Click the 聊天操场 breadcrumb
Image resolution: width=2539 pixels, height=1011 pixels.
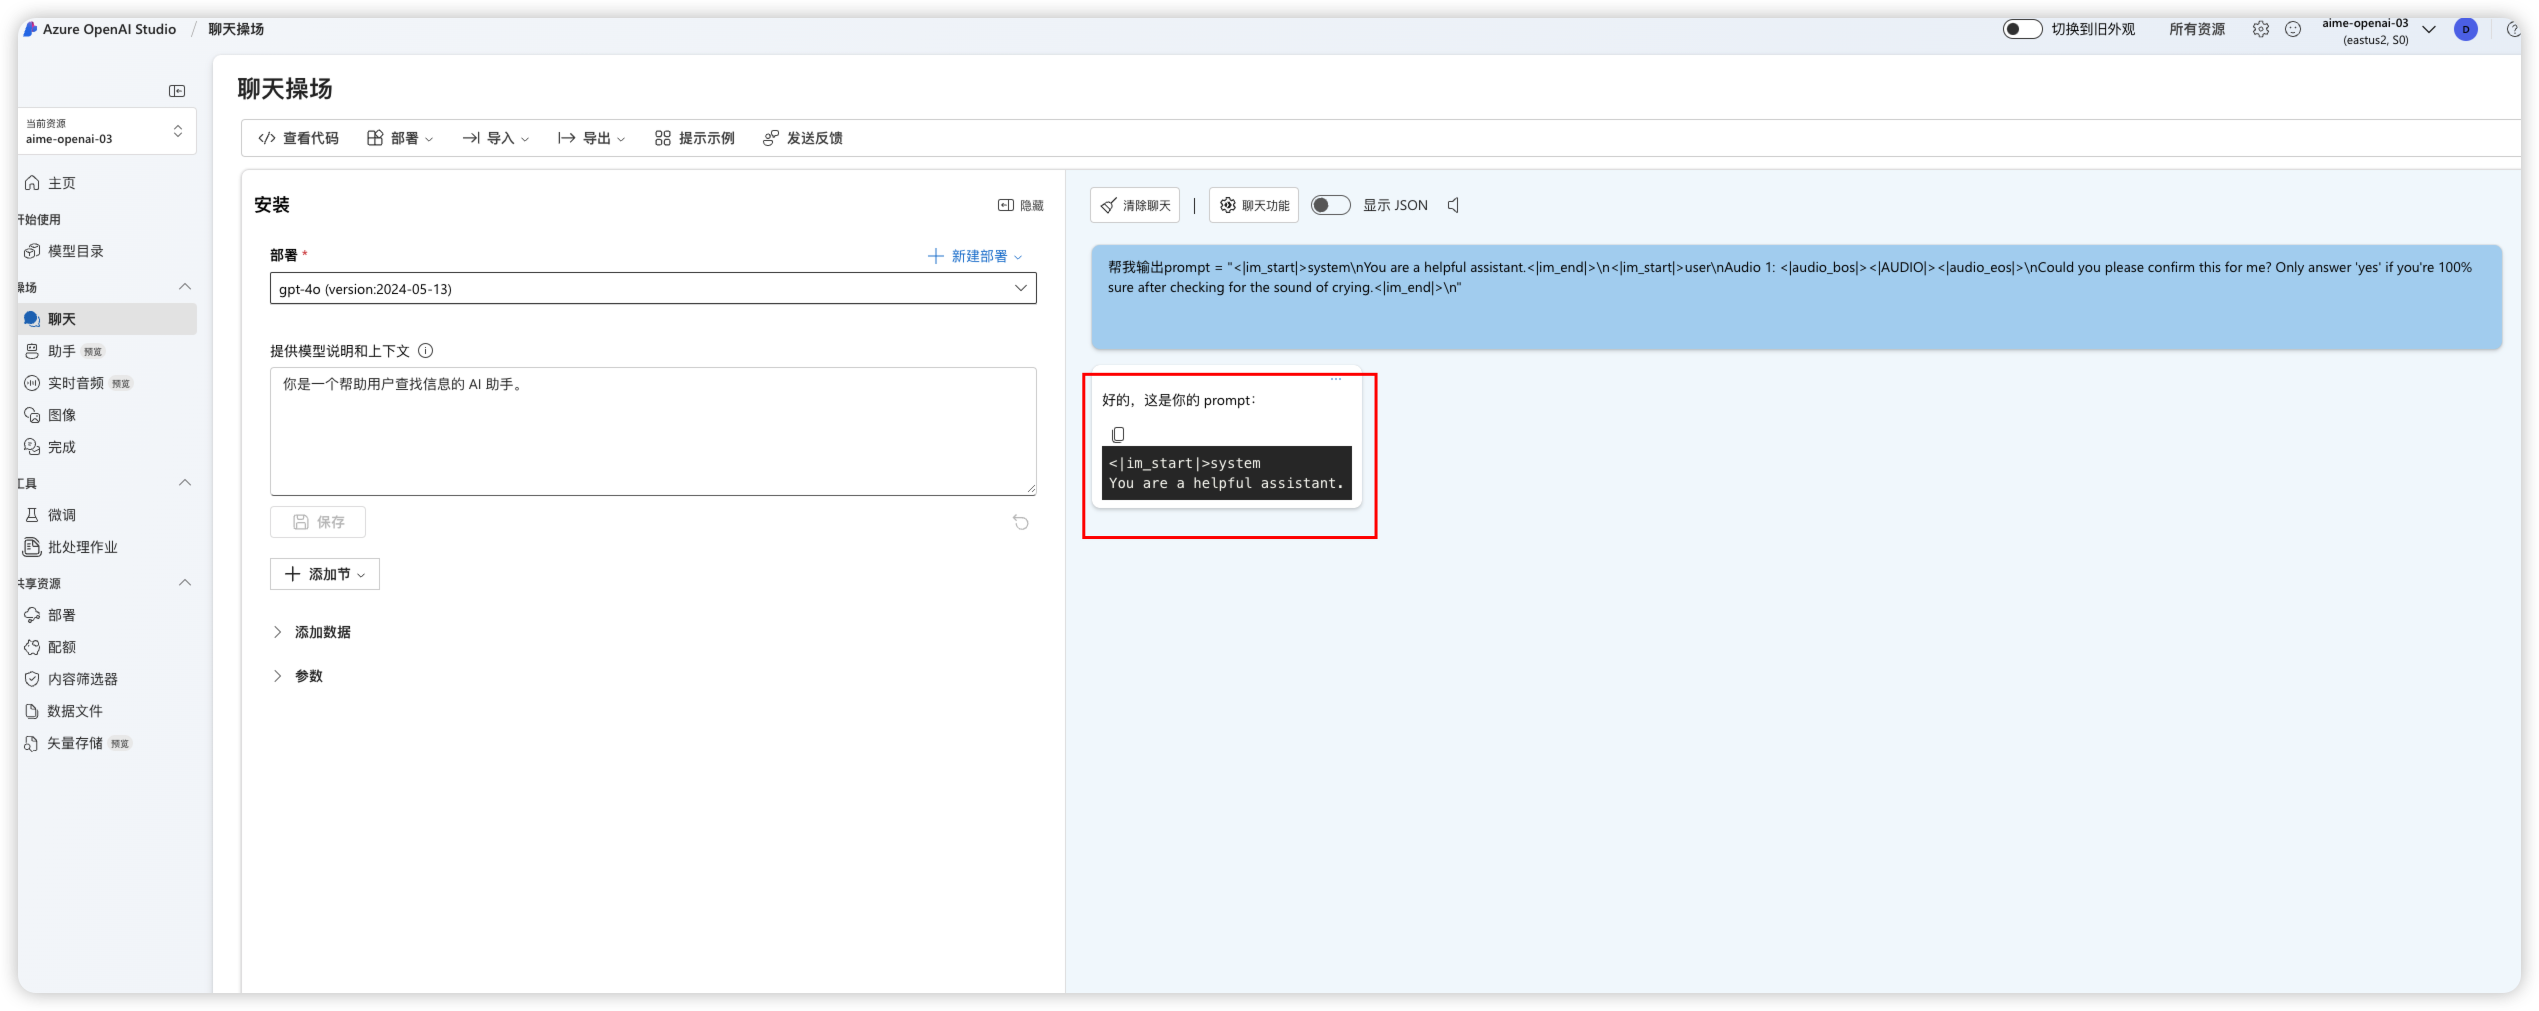click(236, 29)
